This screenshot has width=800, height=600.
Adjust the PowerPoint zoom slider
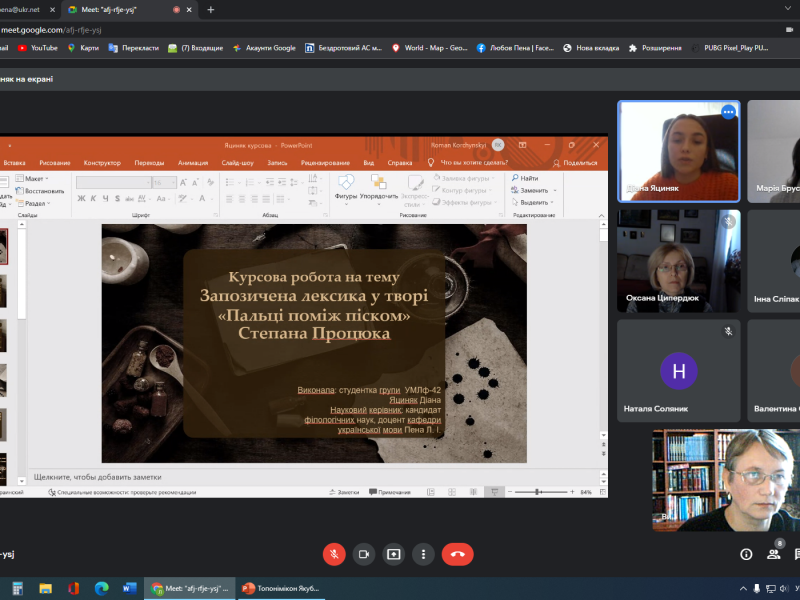[538, 492]
